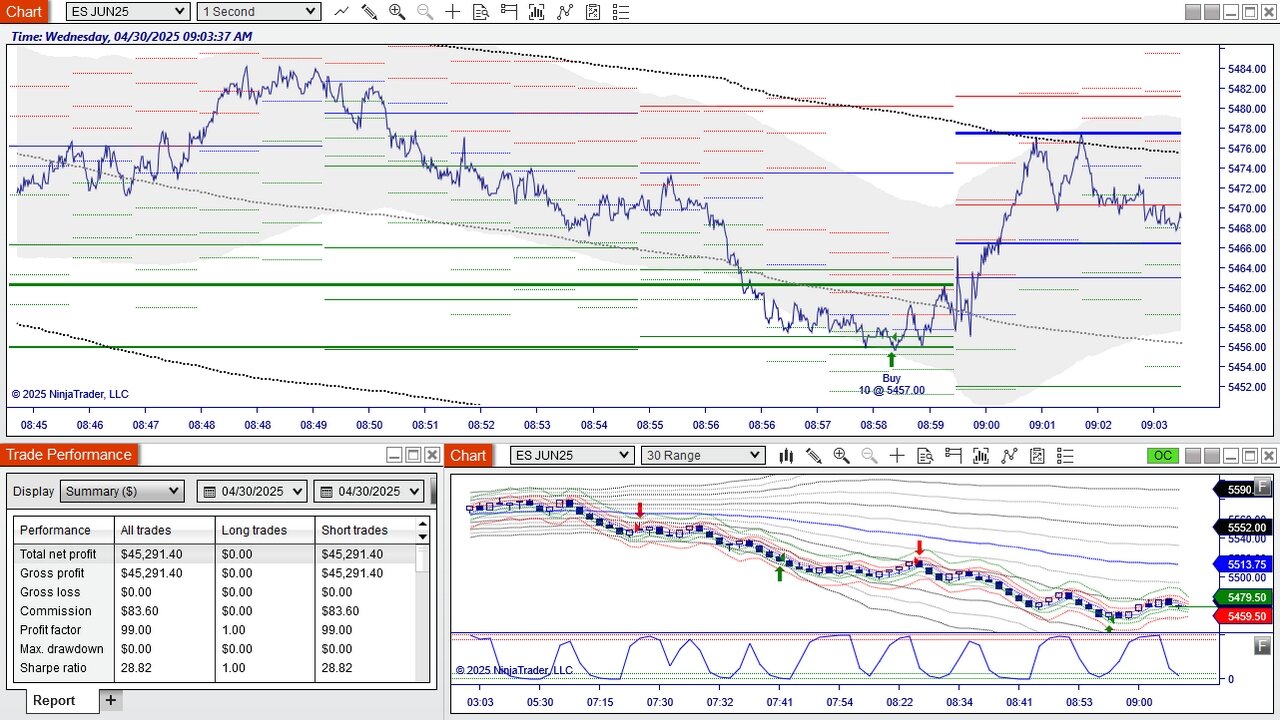The image size is (1280, 720).
Task: Open Chart Trader in 30 Range chart
Action: (x=953, y=456)
